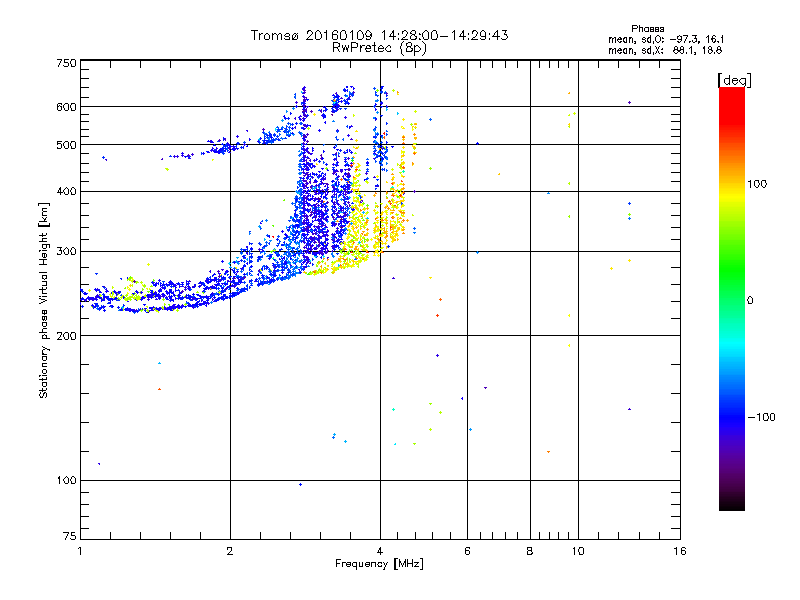Click the y-axis tick label '600'
Viewport: 800px width, 600px height.
coord(66,107)
